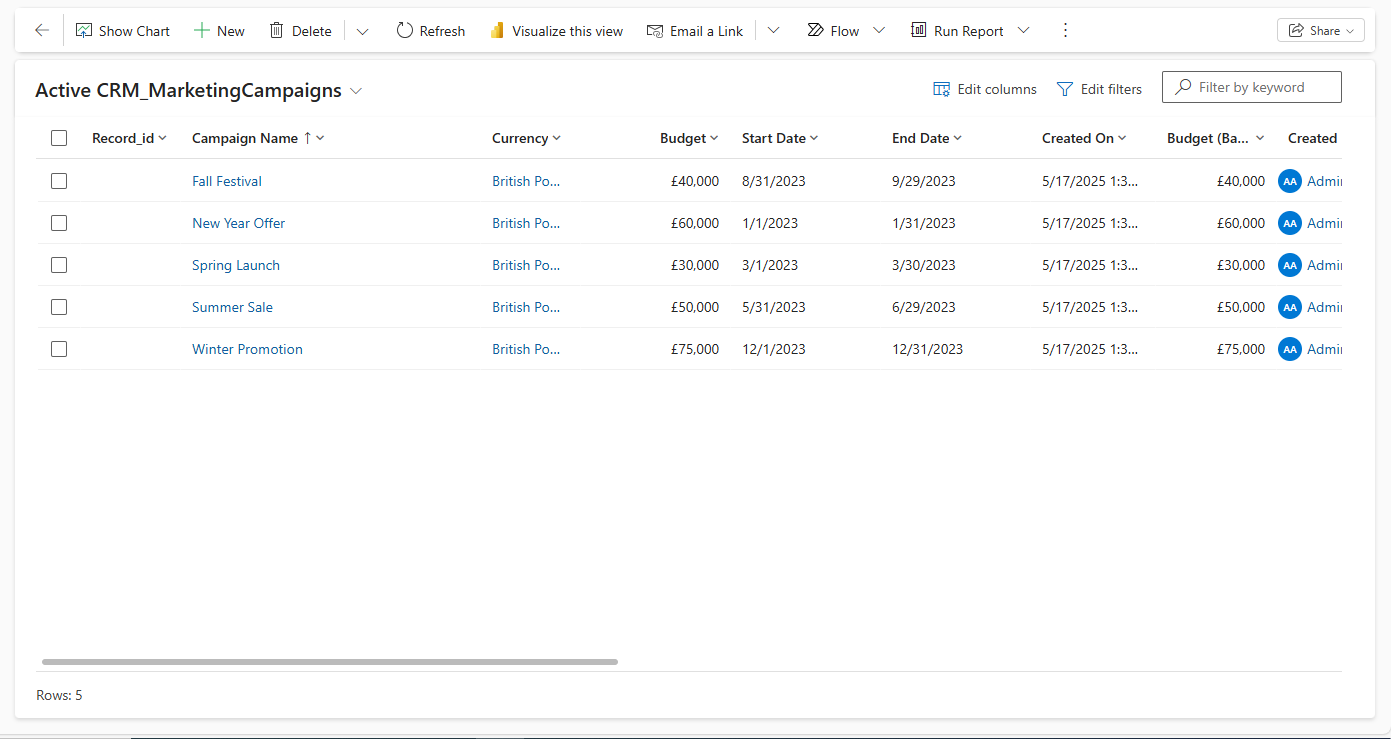Open the Edit columns panel
1391x739 pixels.
click(984, 88)
